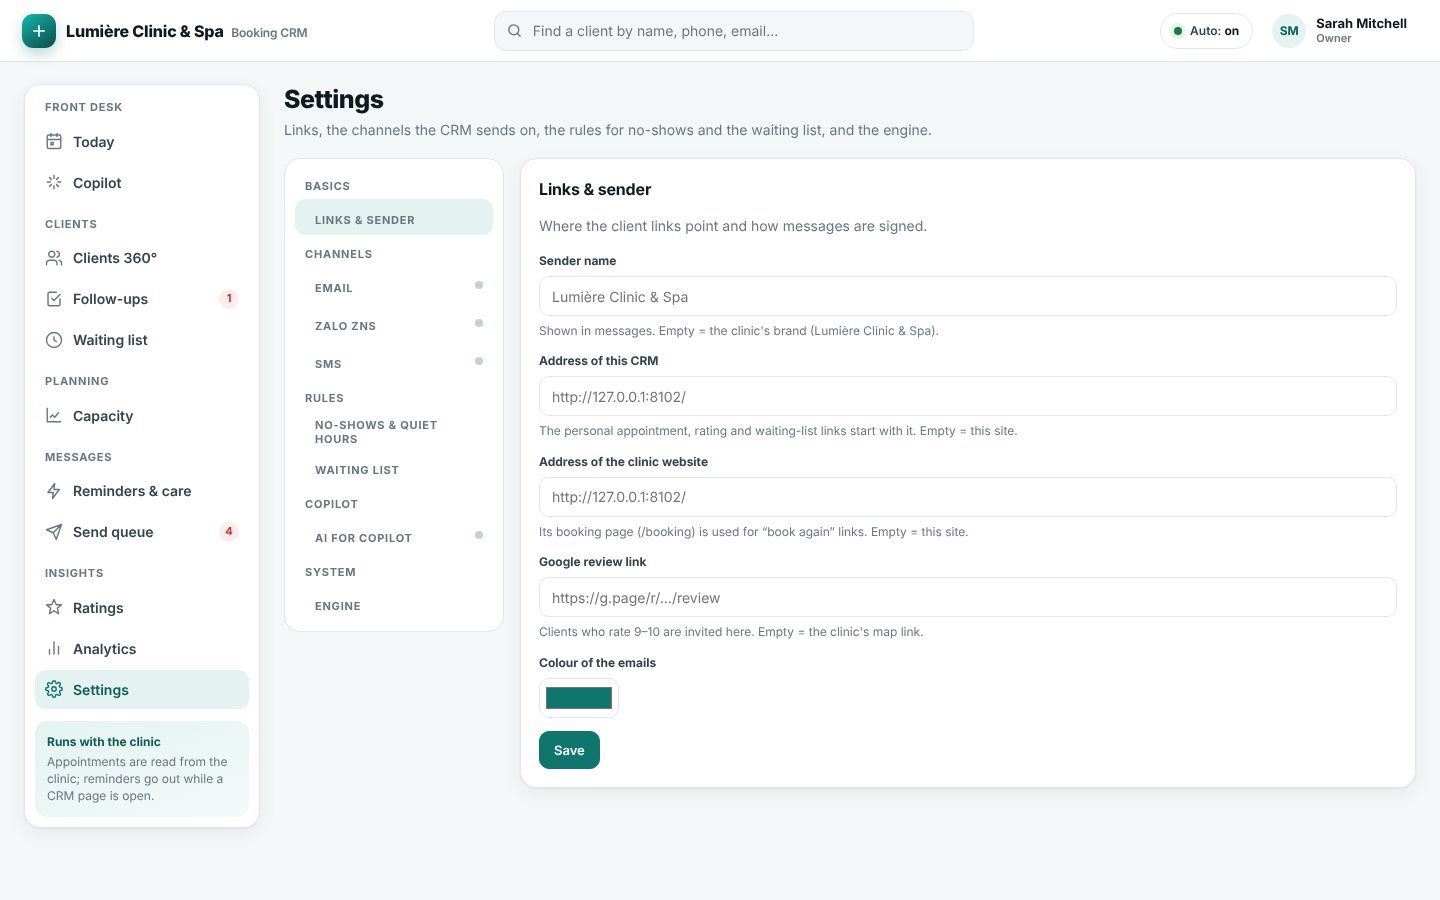The width and height of the screenshot is (1440, 900).
Task: Click the Waiting list clock icon
Action: (54, 340)
